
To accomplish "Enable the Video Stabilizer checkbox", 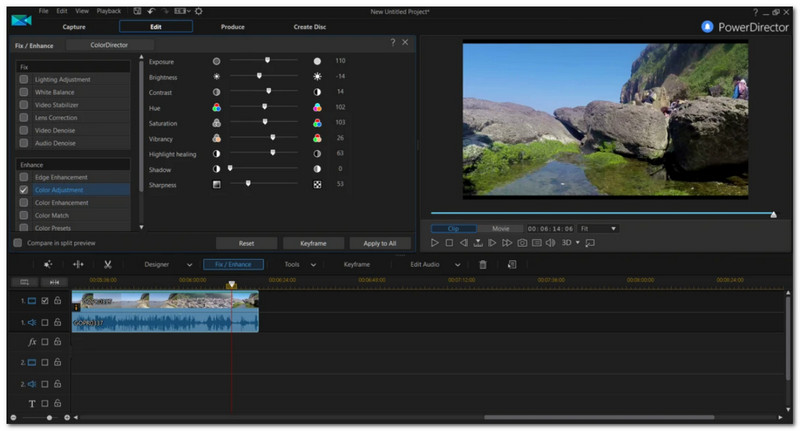I will [23, 104].
